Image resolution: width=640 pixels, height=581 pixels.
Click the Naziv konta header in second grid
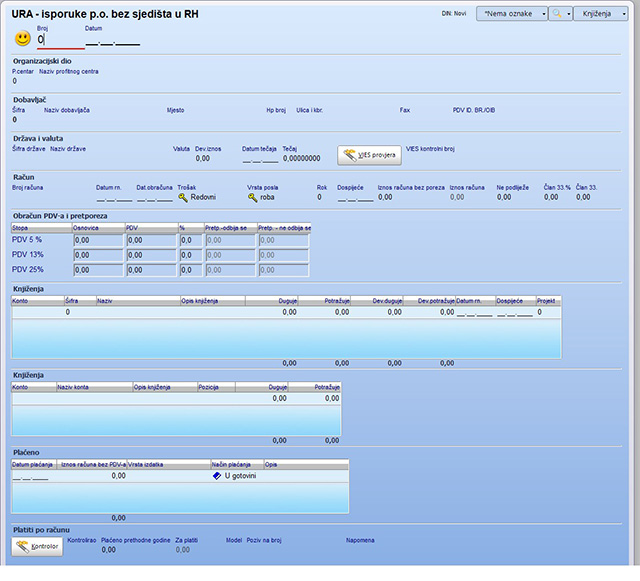(95, 387)
